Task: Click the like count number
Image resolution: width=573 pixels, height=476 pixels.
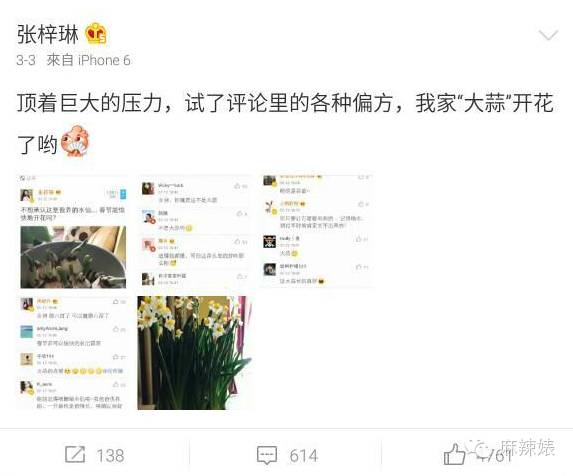Action: (495, 456)
